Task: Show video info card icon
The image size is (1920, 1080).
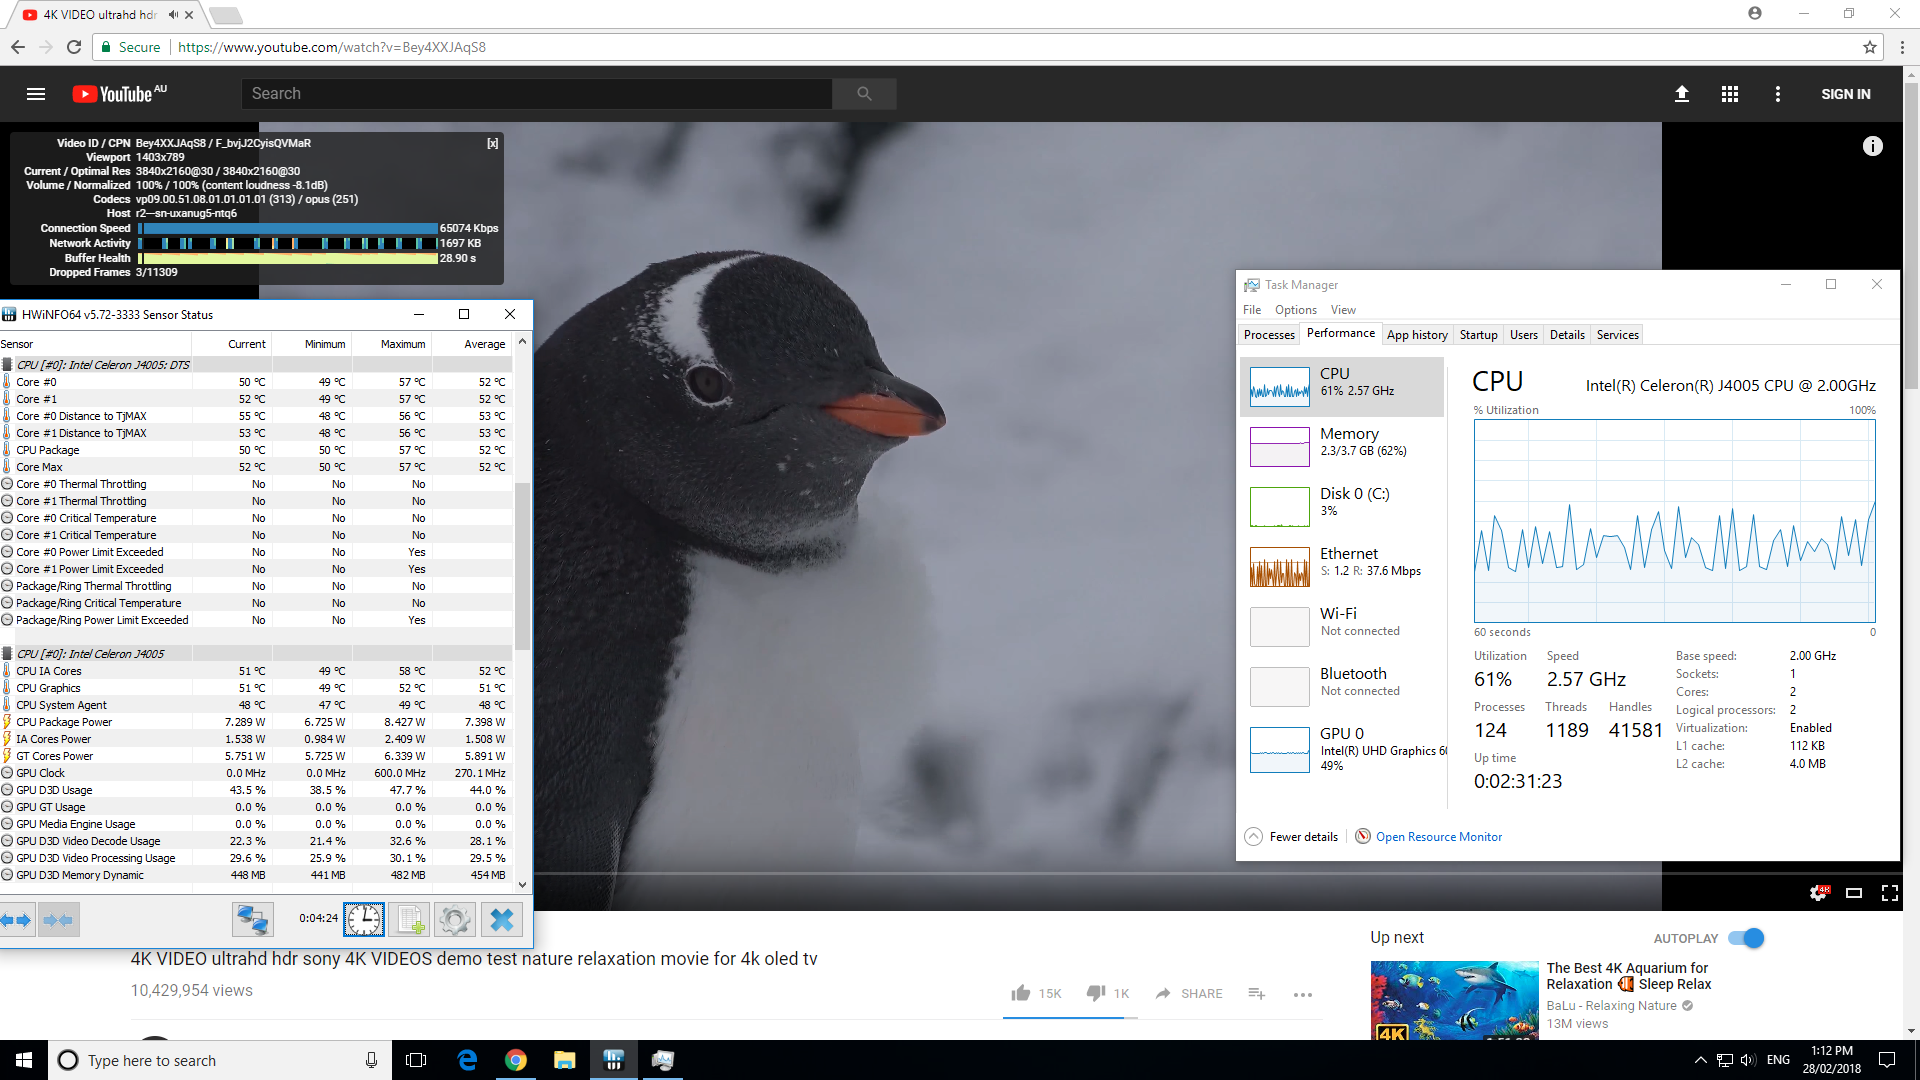Action: [1873, 146]
